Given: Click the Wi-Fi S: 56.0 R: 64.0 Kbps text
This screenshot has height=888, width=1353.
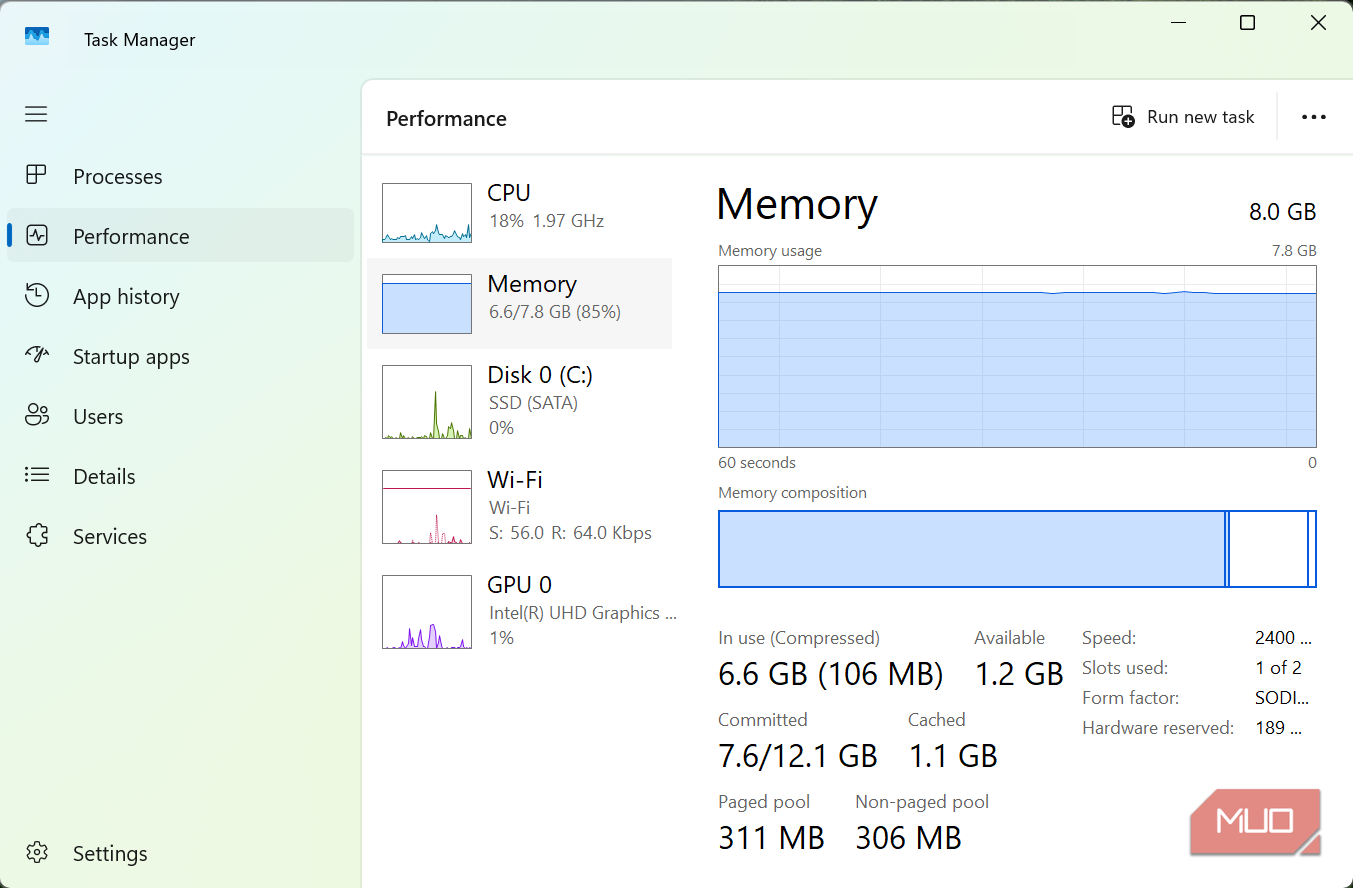Looking at the screenshot, I should [570, 533].
